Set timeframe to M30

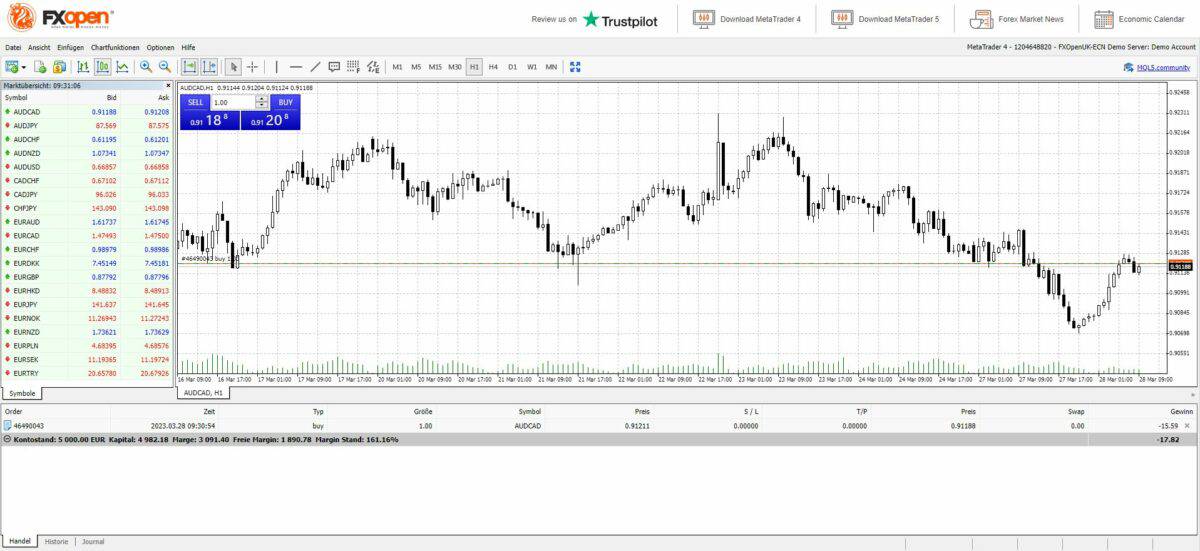pyautogui.click(x=455, y=67)
